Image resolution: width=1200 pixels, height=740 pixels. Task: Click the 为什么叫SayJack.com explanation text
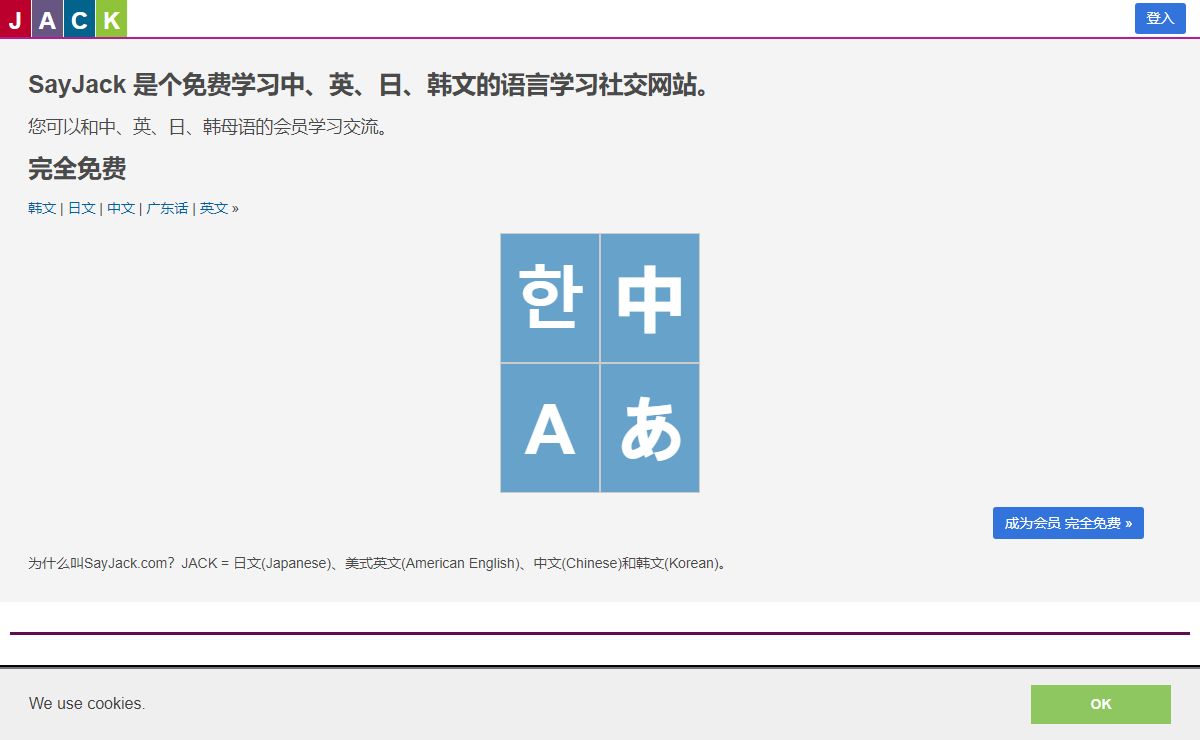(x=378, y=563)
